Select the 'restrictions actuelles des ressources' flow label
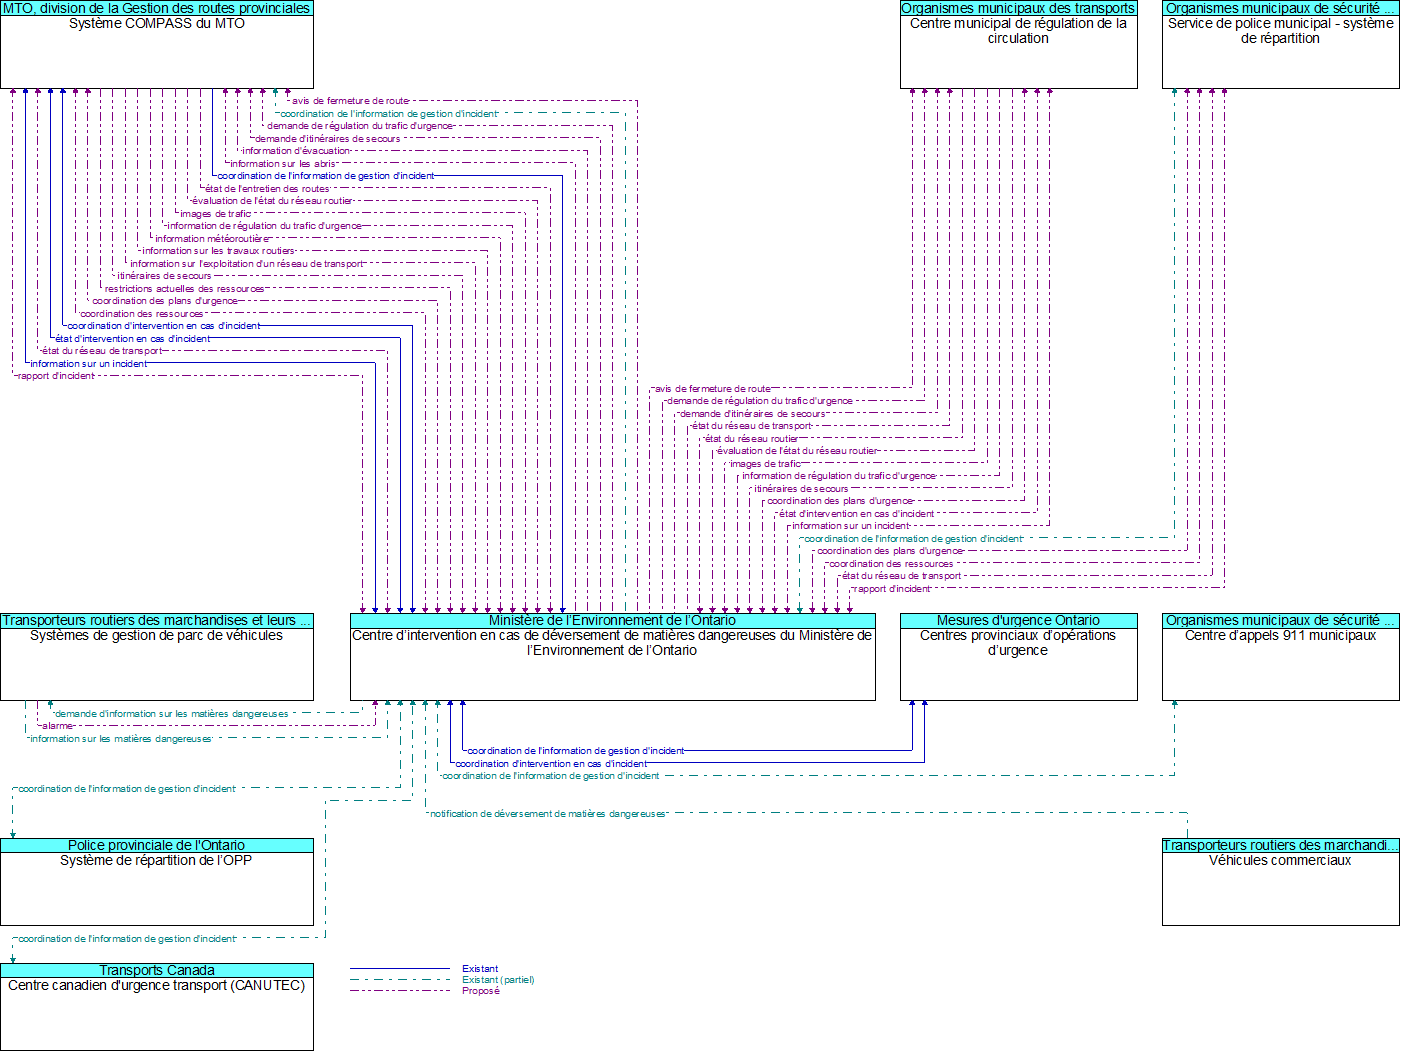Viewport: 1409px width, 1062px height. click(x=184, y=289)
